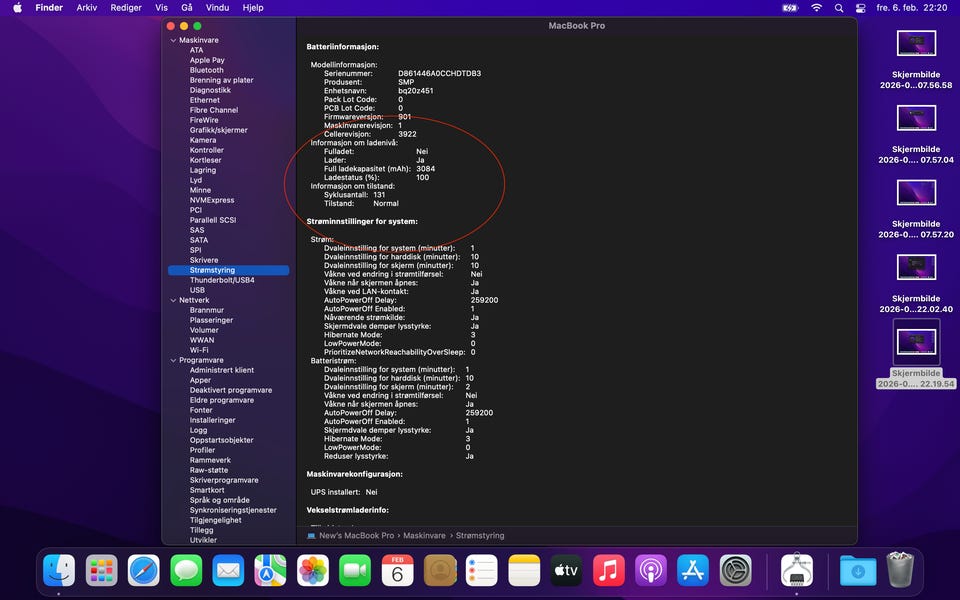Image resolution: width=960 pixels, height=600 pixels.
Task: Open the Apple menu
Action: 17,8
